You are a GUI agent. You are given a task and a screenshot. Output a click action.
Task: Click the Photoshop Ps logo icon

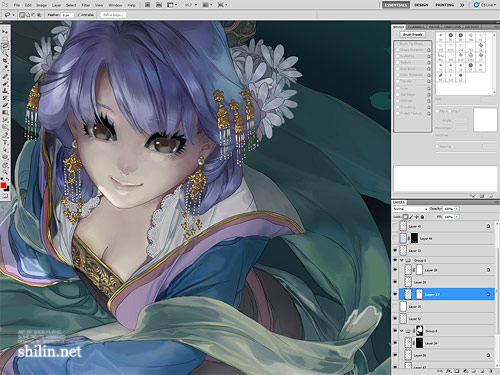pyautogui.click(x=5, y=5)
